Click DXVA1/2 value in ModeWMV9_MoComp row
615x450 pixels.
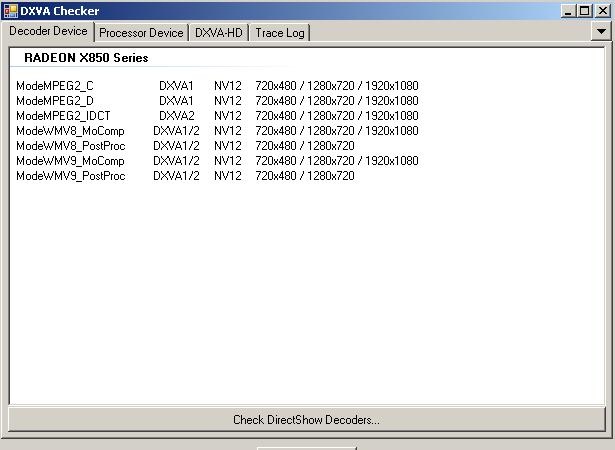click(176, 160)
